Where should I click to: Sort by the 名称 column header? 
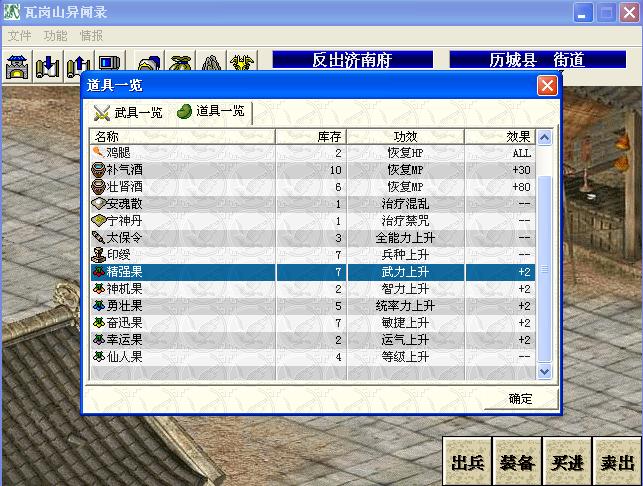(x=182, y=137)
